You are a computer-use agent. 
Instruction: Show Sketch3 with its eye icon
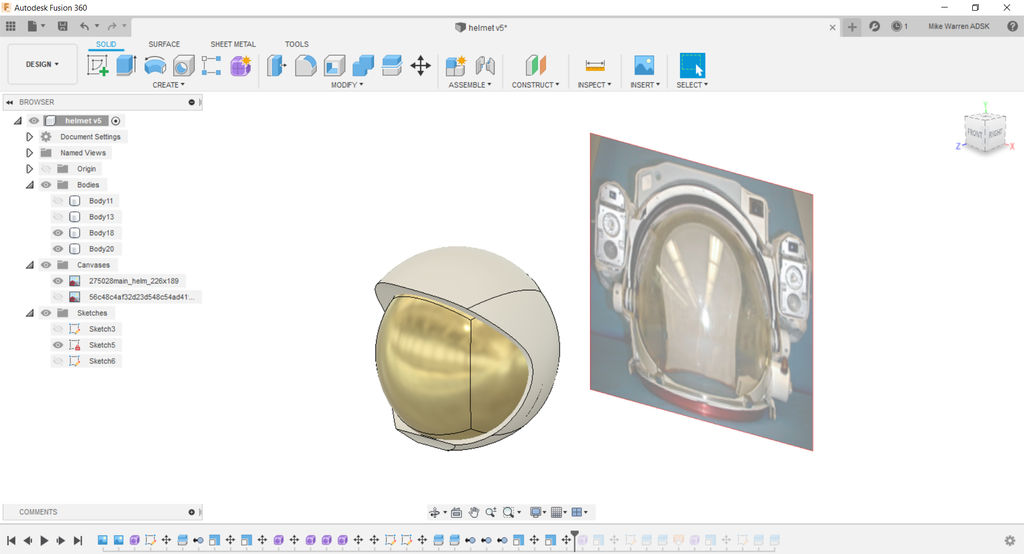pyautogui.click(x=58, y=329)
